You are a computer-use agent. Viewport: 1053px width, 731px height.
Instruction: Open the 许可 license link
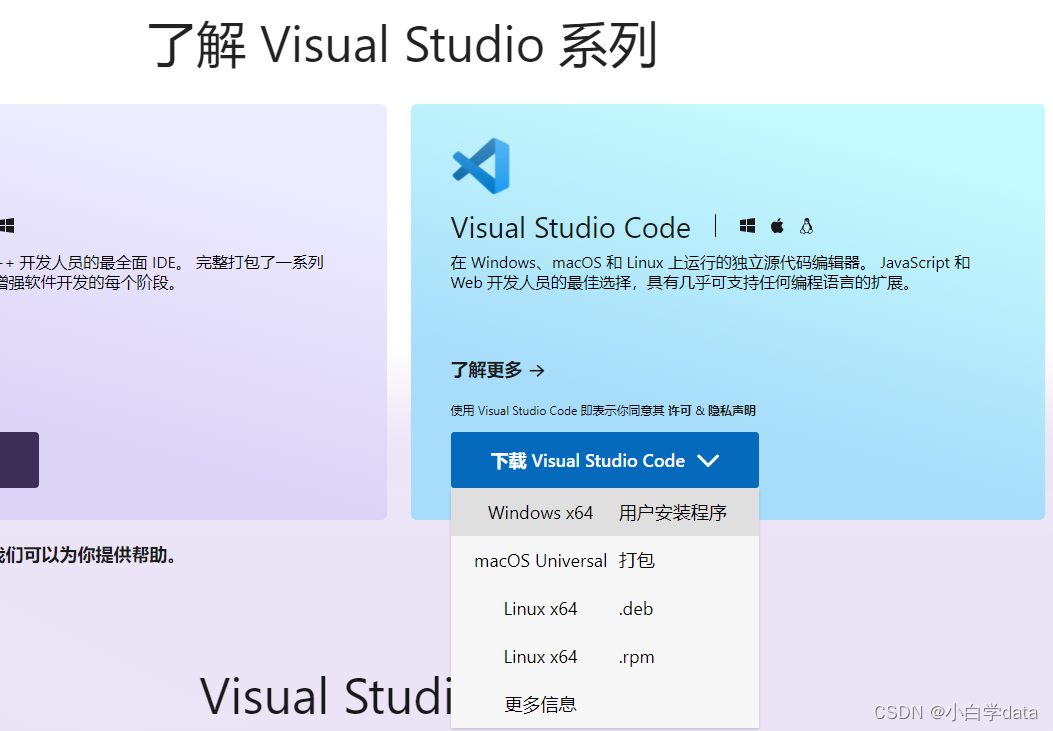679,410
